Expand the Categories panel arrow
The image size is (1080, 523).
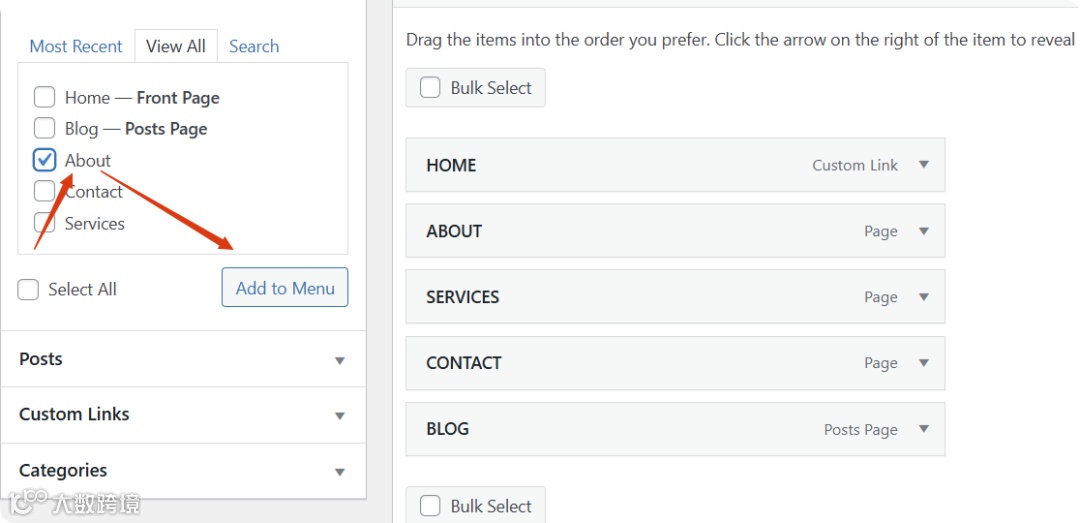[339, 471]
